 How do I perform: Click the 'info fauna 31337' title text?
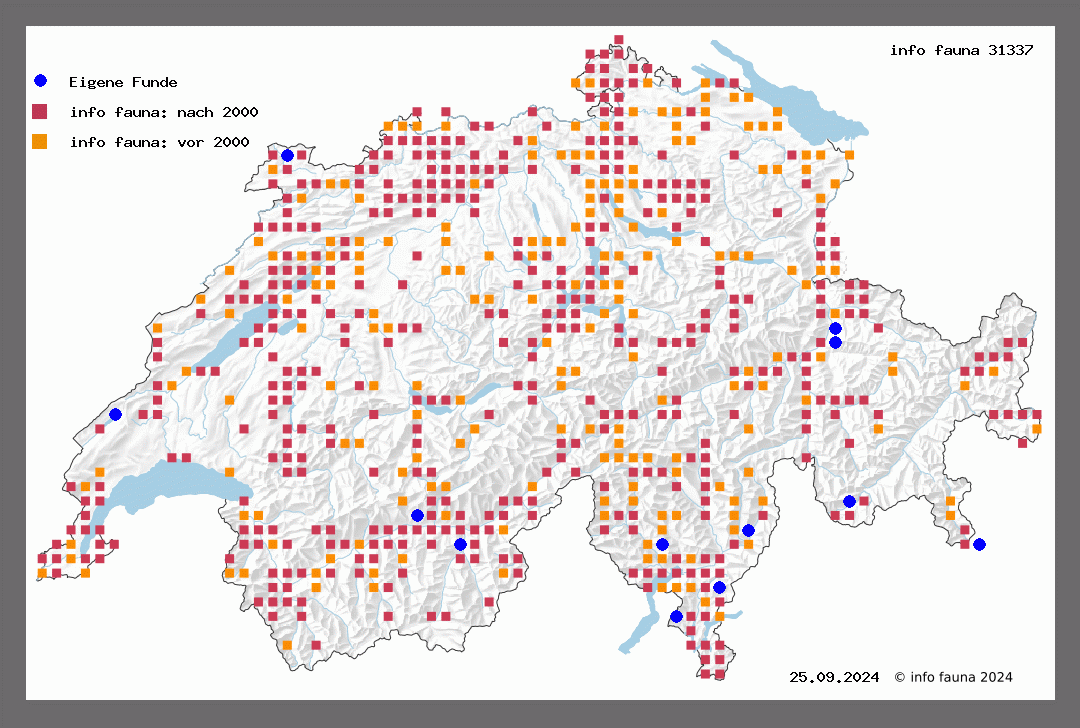(x=961, y=49)
